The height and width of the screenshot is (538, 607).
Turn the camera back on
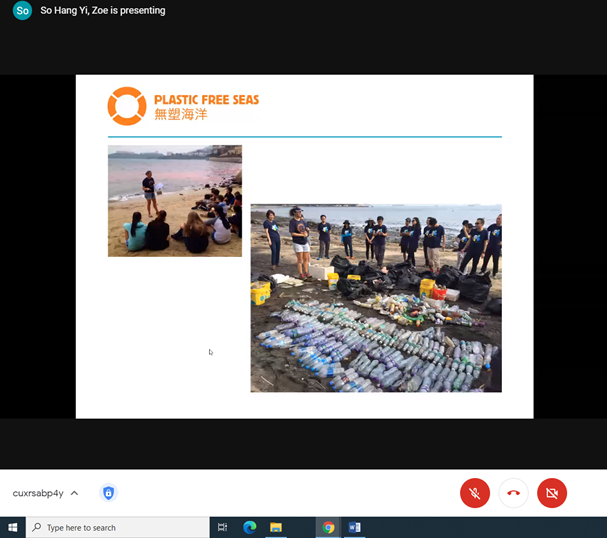[552, 493]
